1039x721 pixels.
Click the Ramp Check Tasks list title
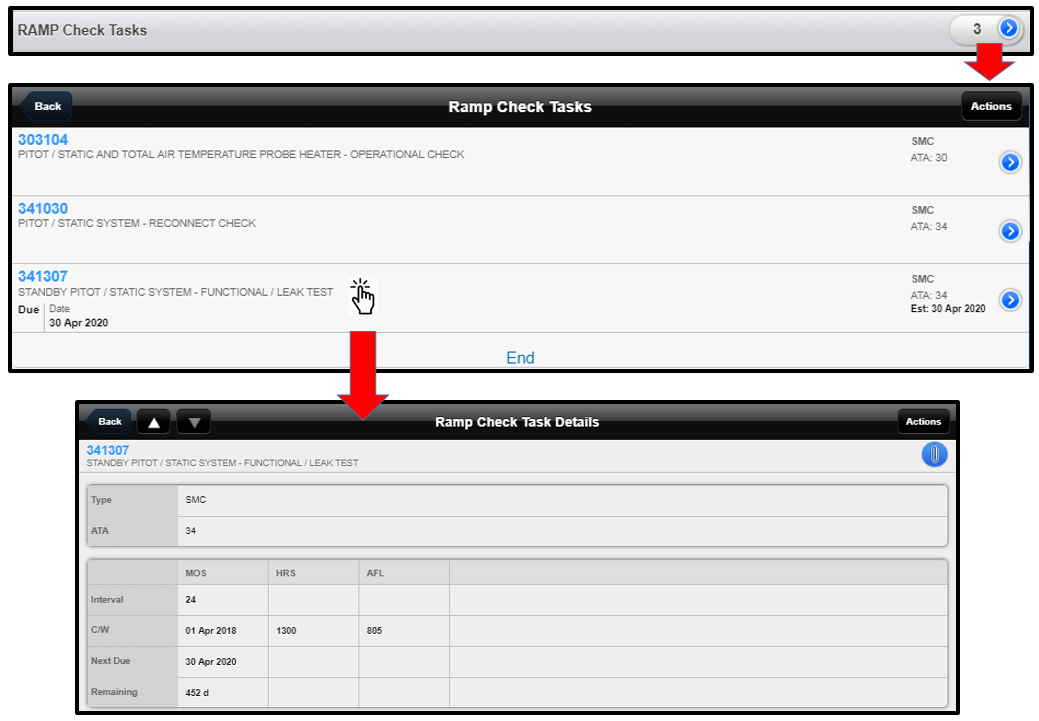tap(520, 107)
